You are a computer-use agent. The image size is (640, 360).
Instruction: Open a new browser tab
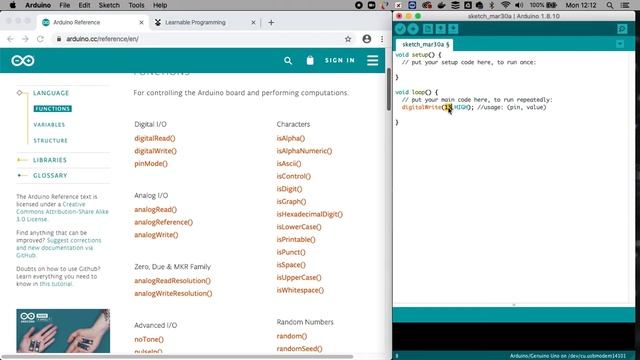point(271,22)
